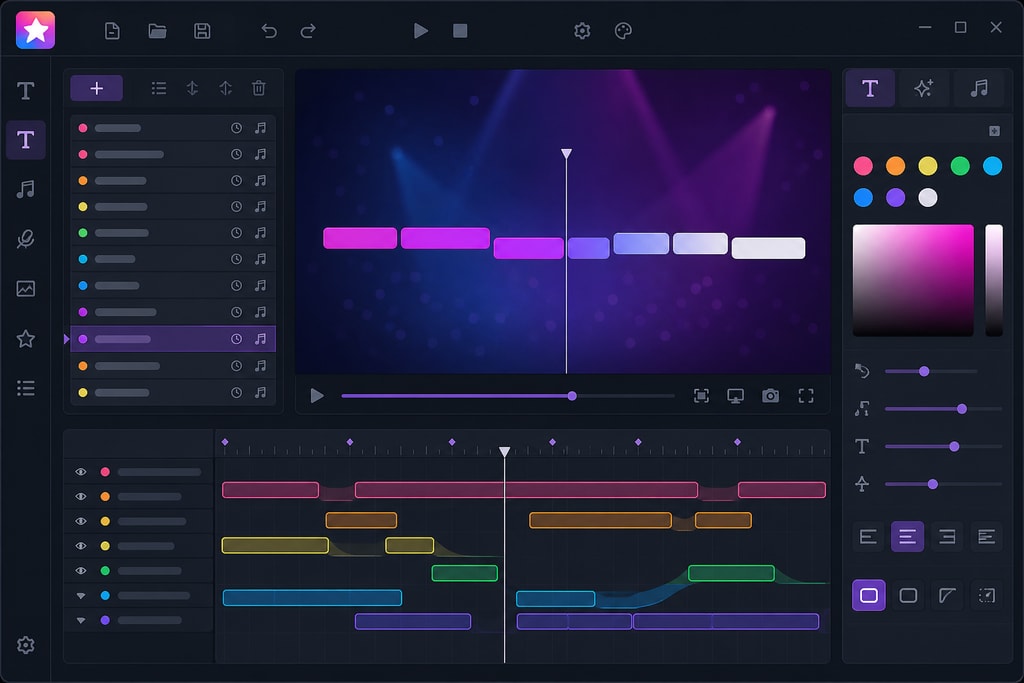Select the highlighted text tool in left sidebar
Viewport: 1024px width, 683px height.
(26, 140)
